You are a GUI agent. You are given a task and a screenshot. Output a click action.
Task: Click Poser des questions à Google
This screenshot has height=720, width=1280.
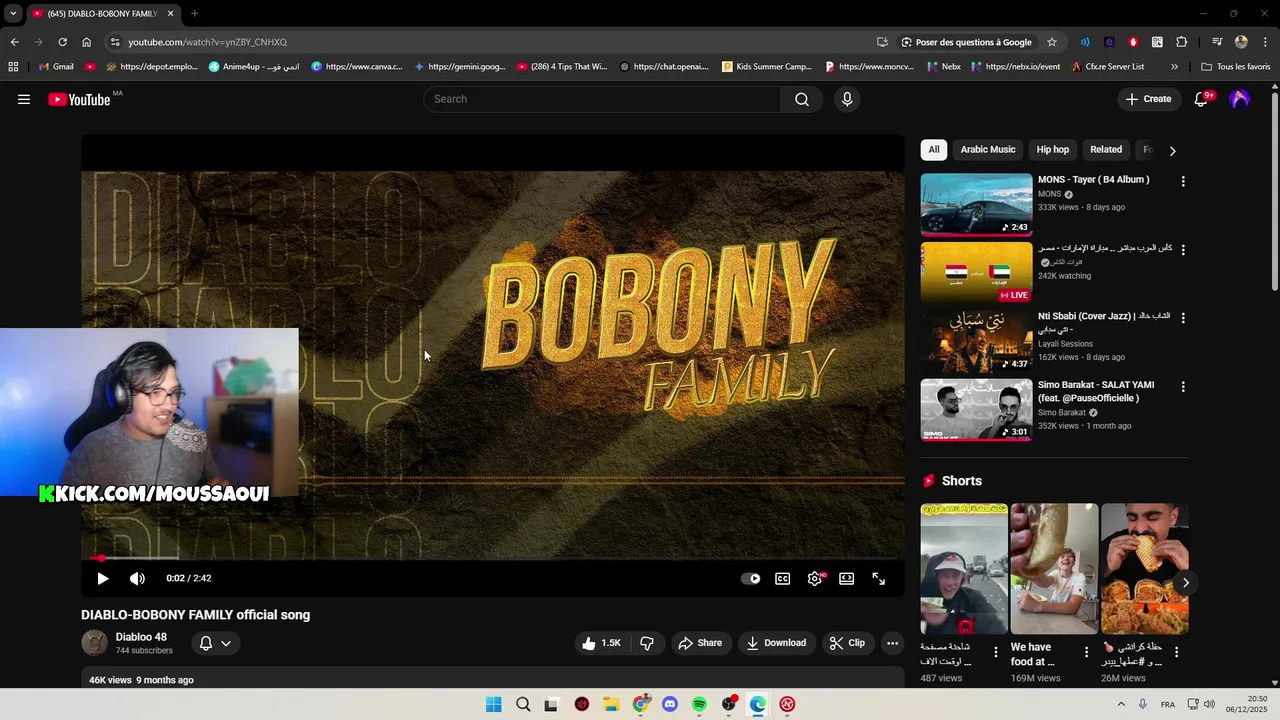pos(967,42)
